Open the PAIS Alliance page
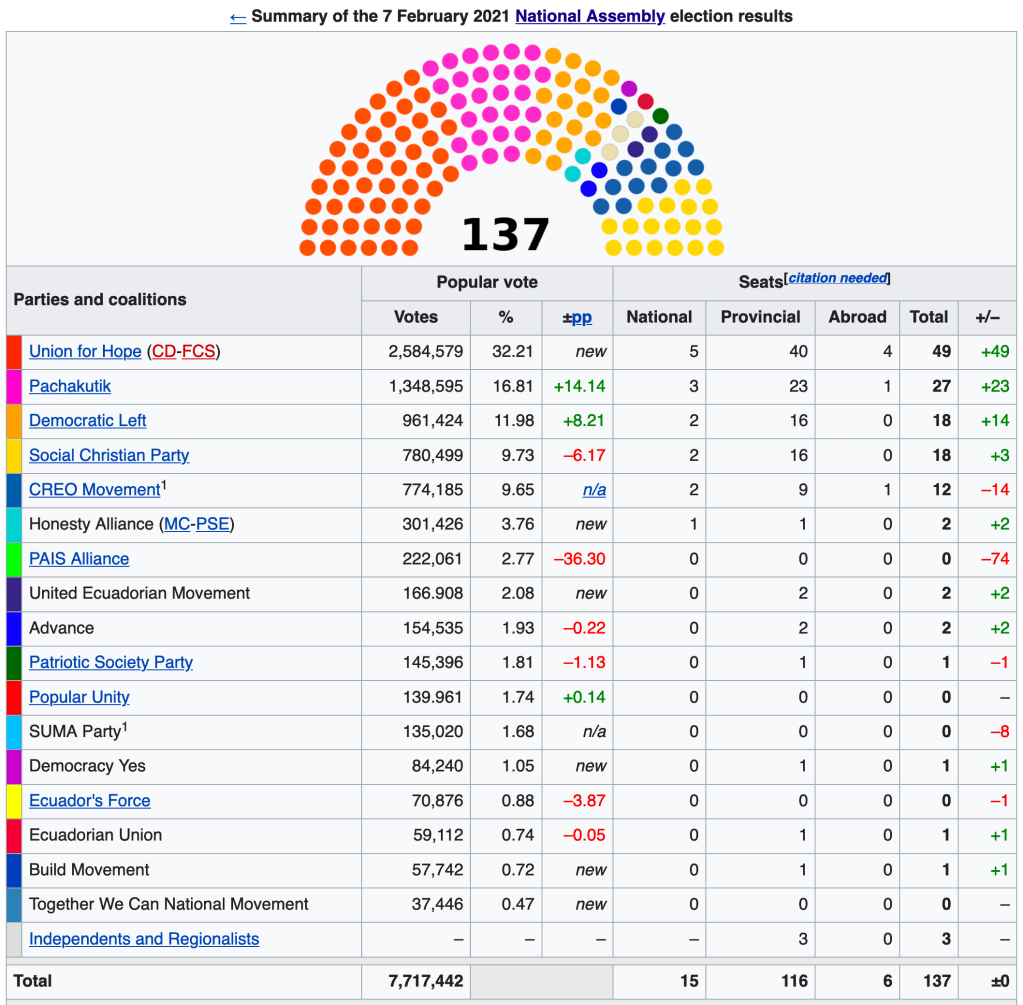Screen dimensions: 1023x1005 (x=79, y=559)
